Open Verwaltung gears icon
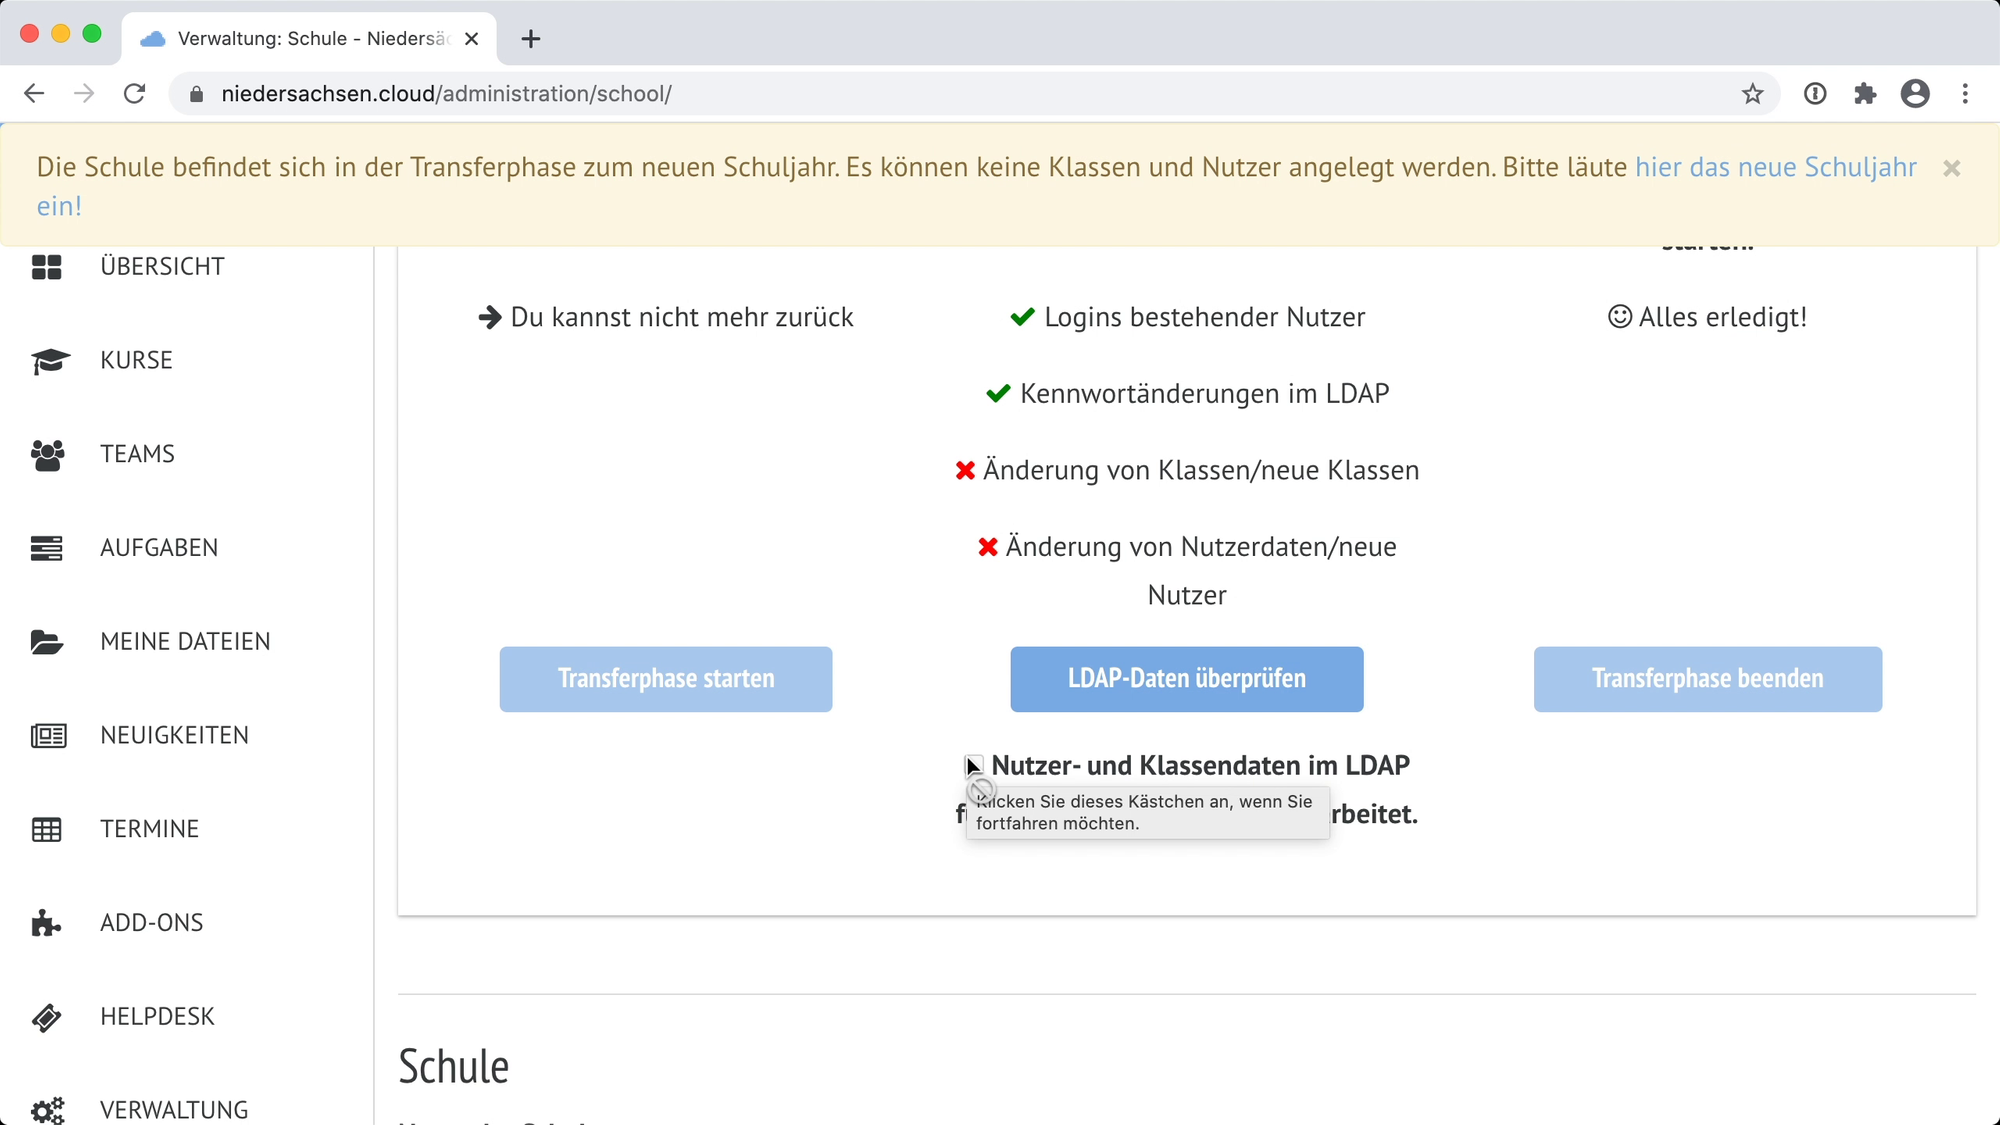Screen dimensions: 2000x1125 pyautogui.click(x=47, y=1109)
